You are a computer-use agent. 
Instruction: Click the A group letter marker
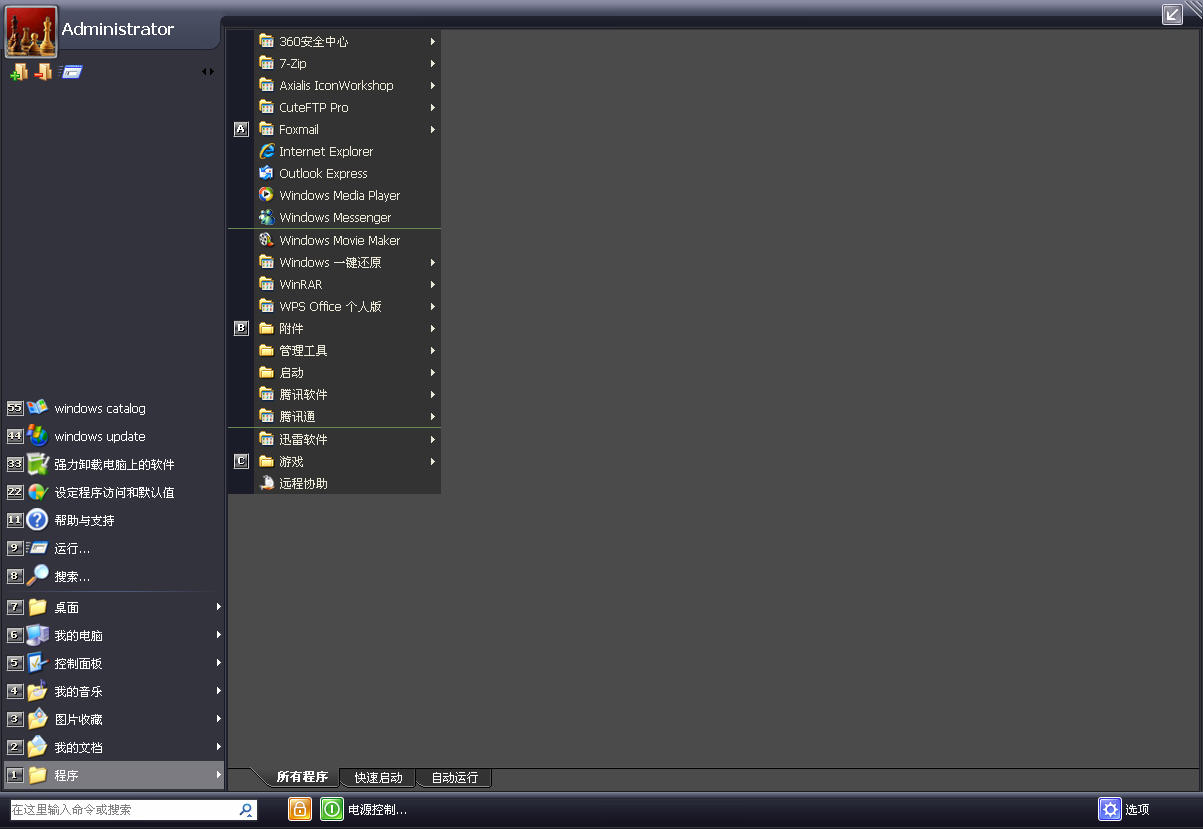[x=241, y=129]
